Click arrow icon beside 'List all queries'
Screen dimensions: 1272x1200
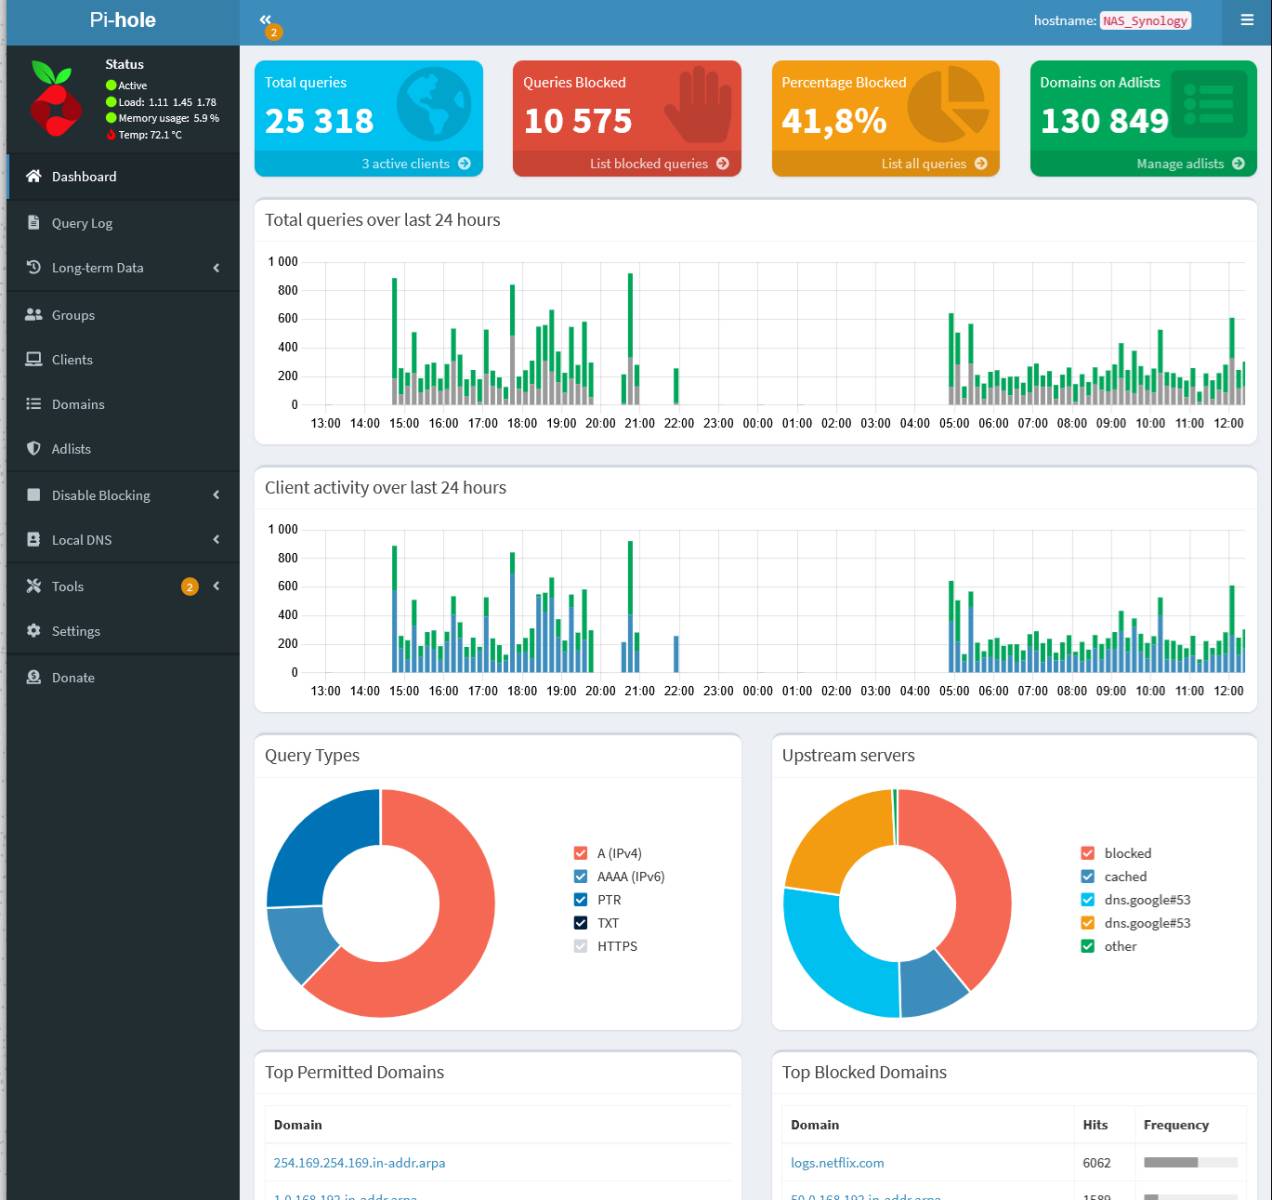[x=980, y=163]
